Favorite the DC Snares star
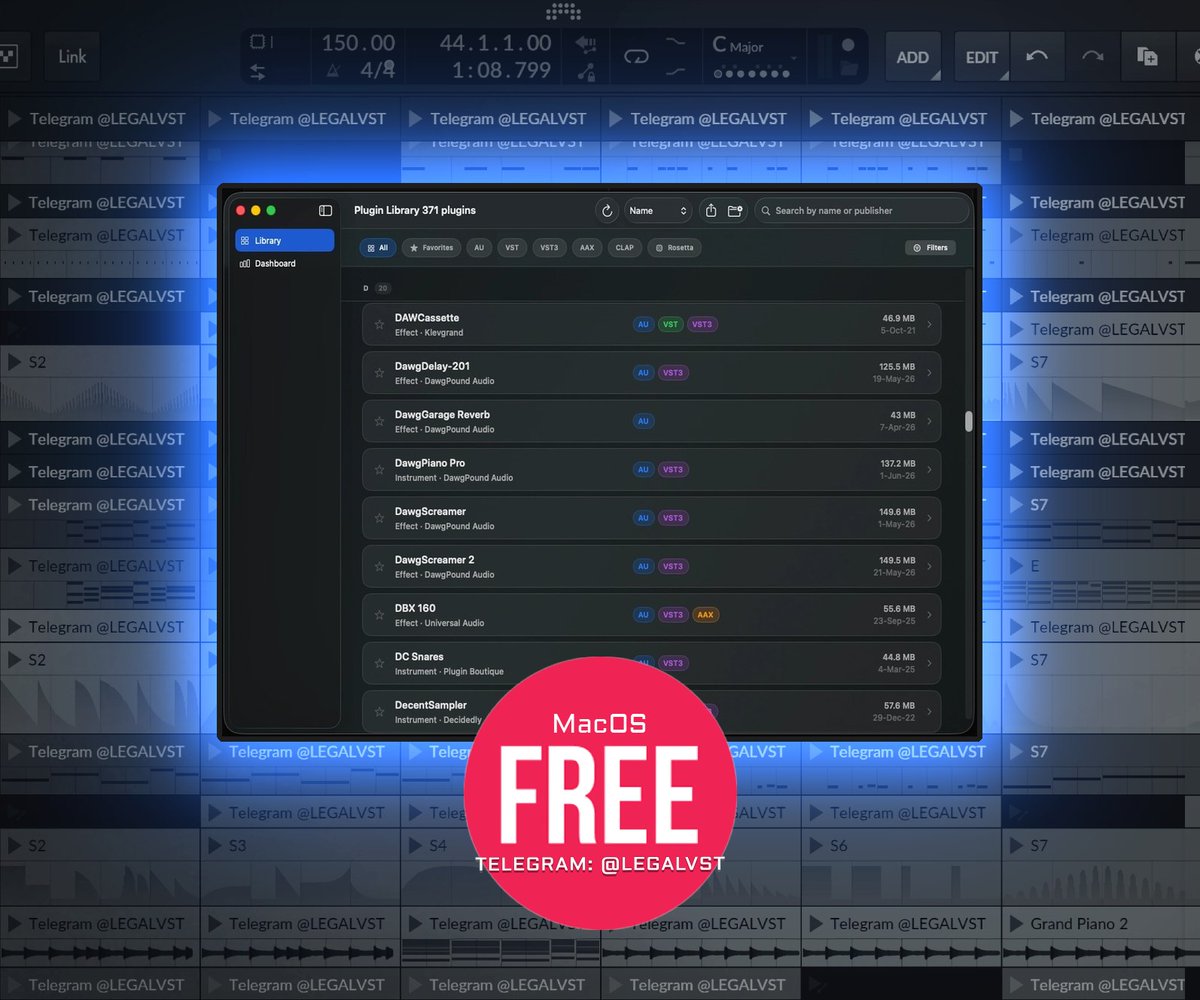 click(x=379, y=664)
